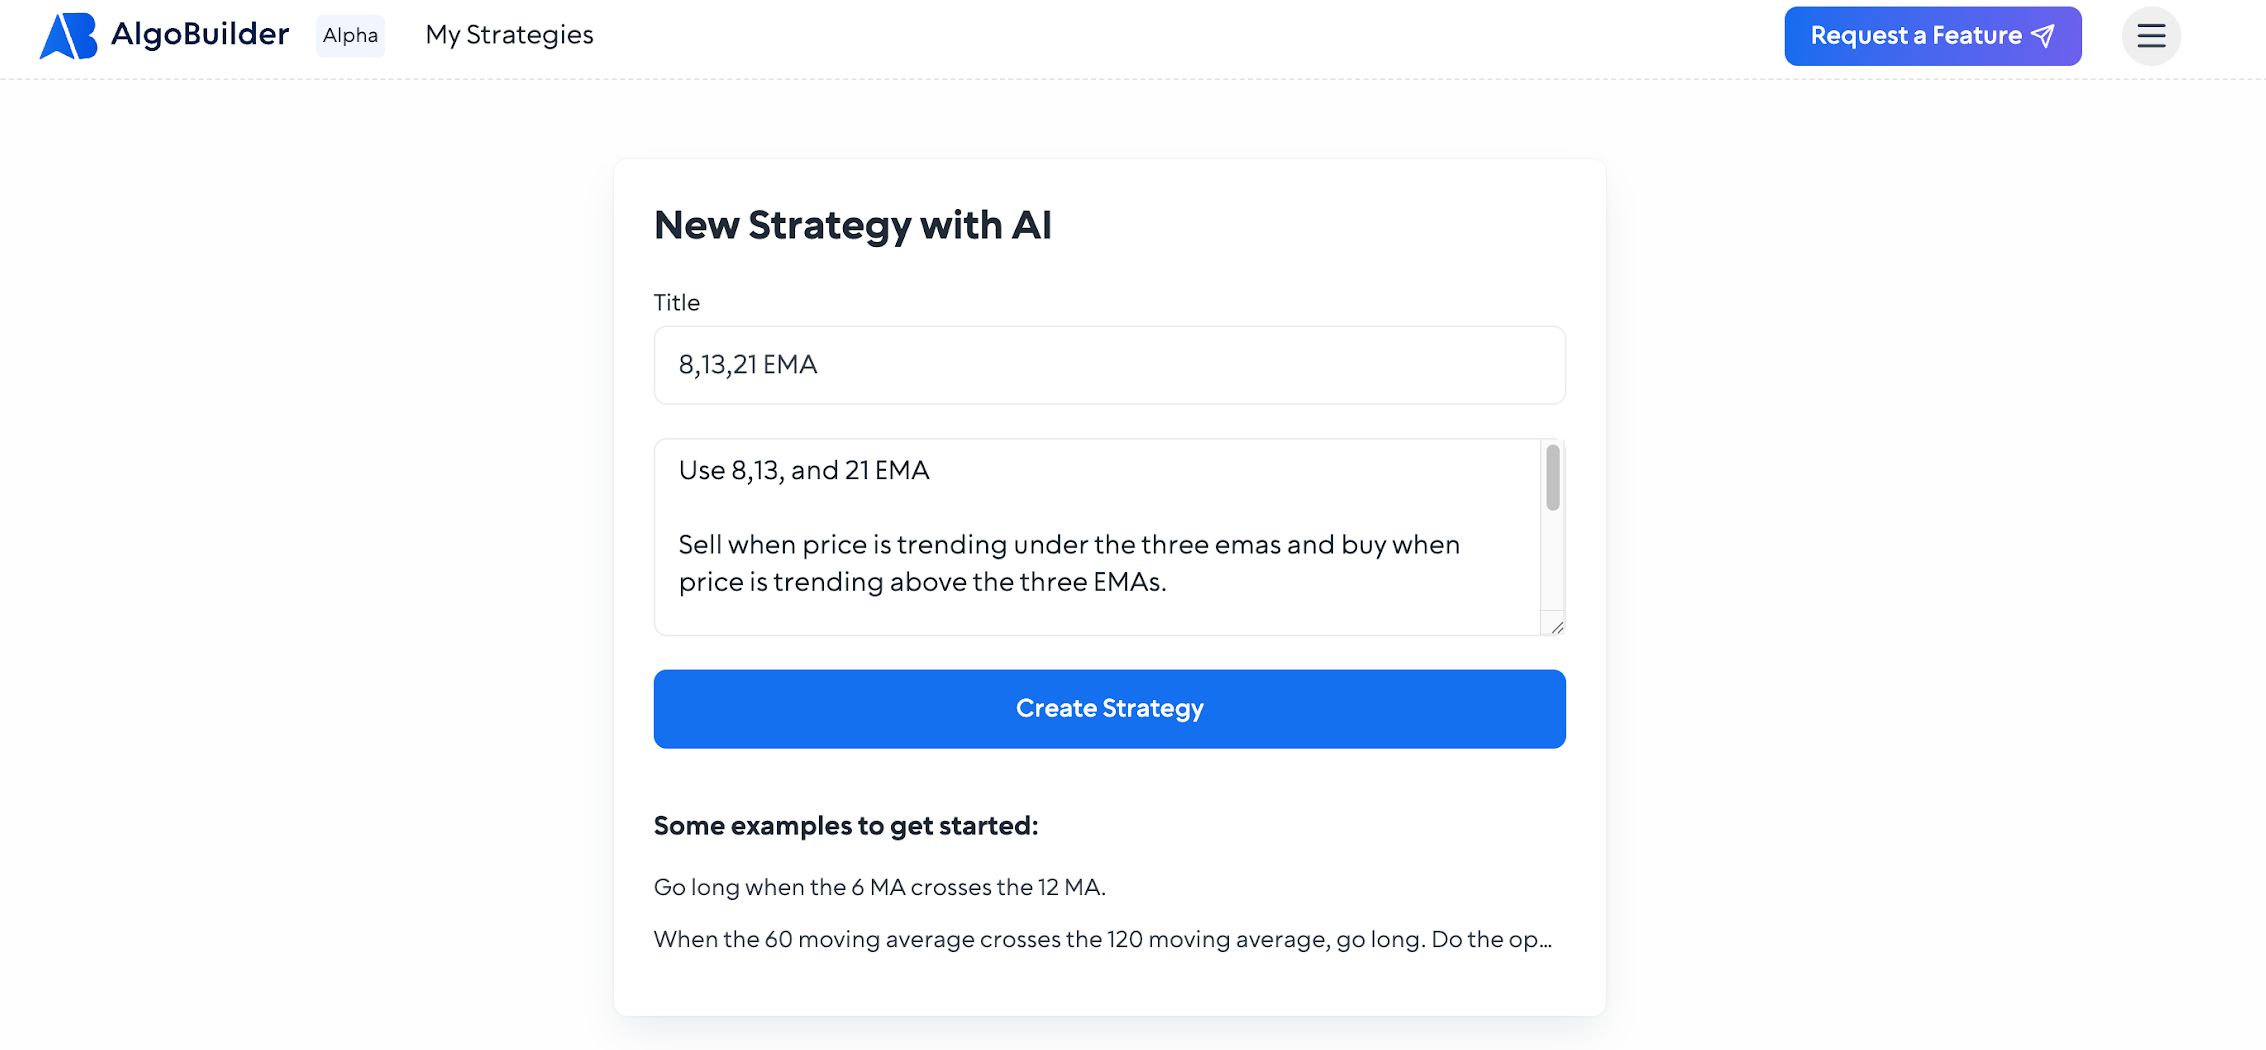Click the New Strategy with AI heading
The width and height of the screenshot is (2266, 1050).
[852, 225]
